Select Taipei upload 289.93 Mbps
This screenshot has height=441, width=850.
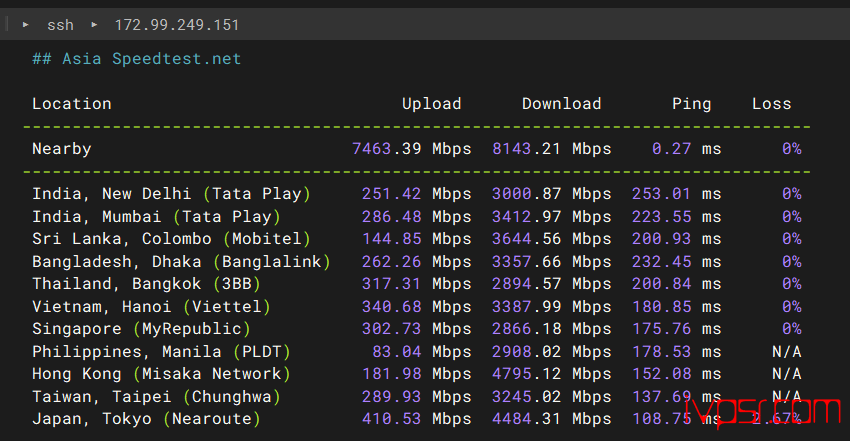[417, 397]
